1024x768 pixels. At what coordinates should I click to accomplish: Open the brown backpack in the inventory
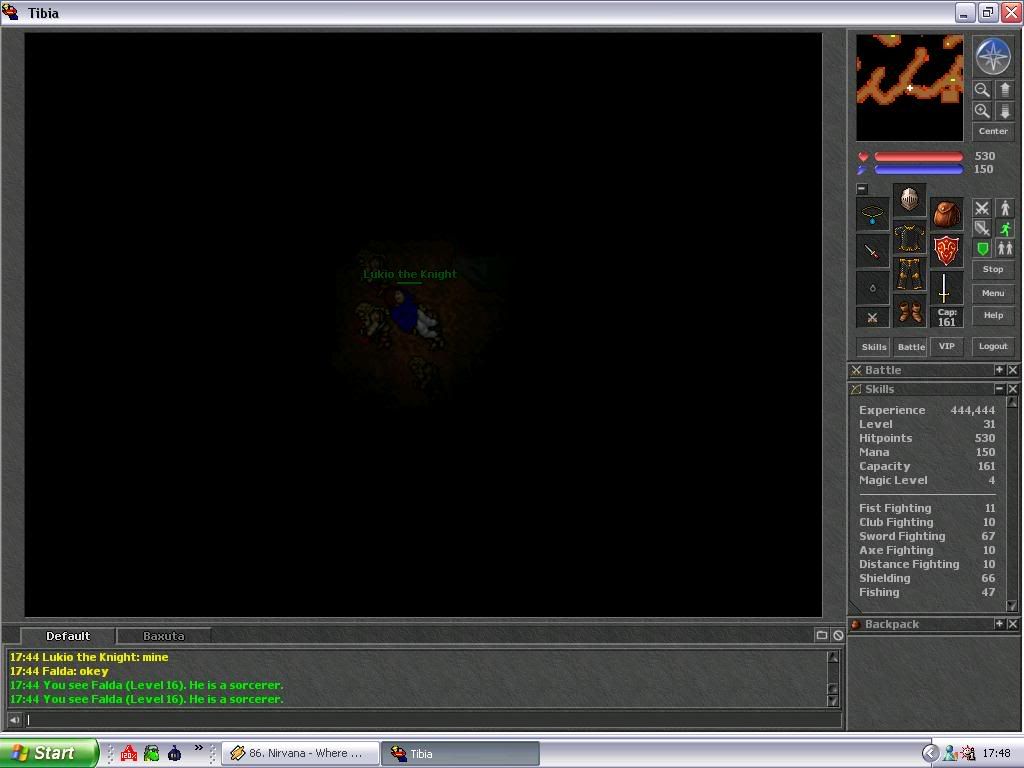[946, 214]
